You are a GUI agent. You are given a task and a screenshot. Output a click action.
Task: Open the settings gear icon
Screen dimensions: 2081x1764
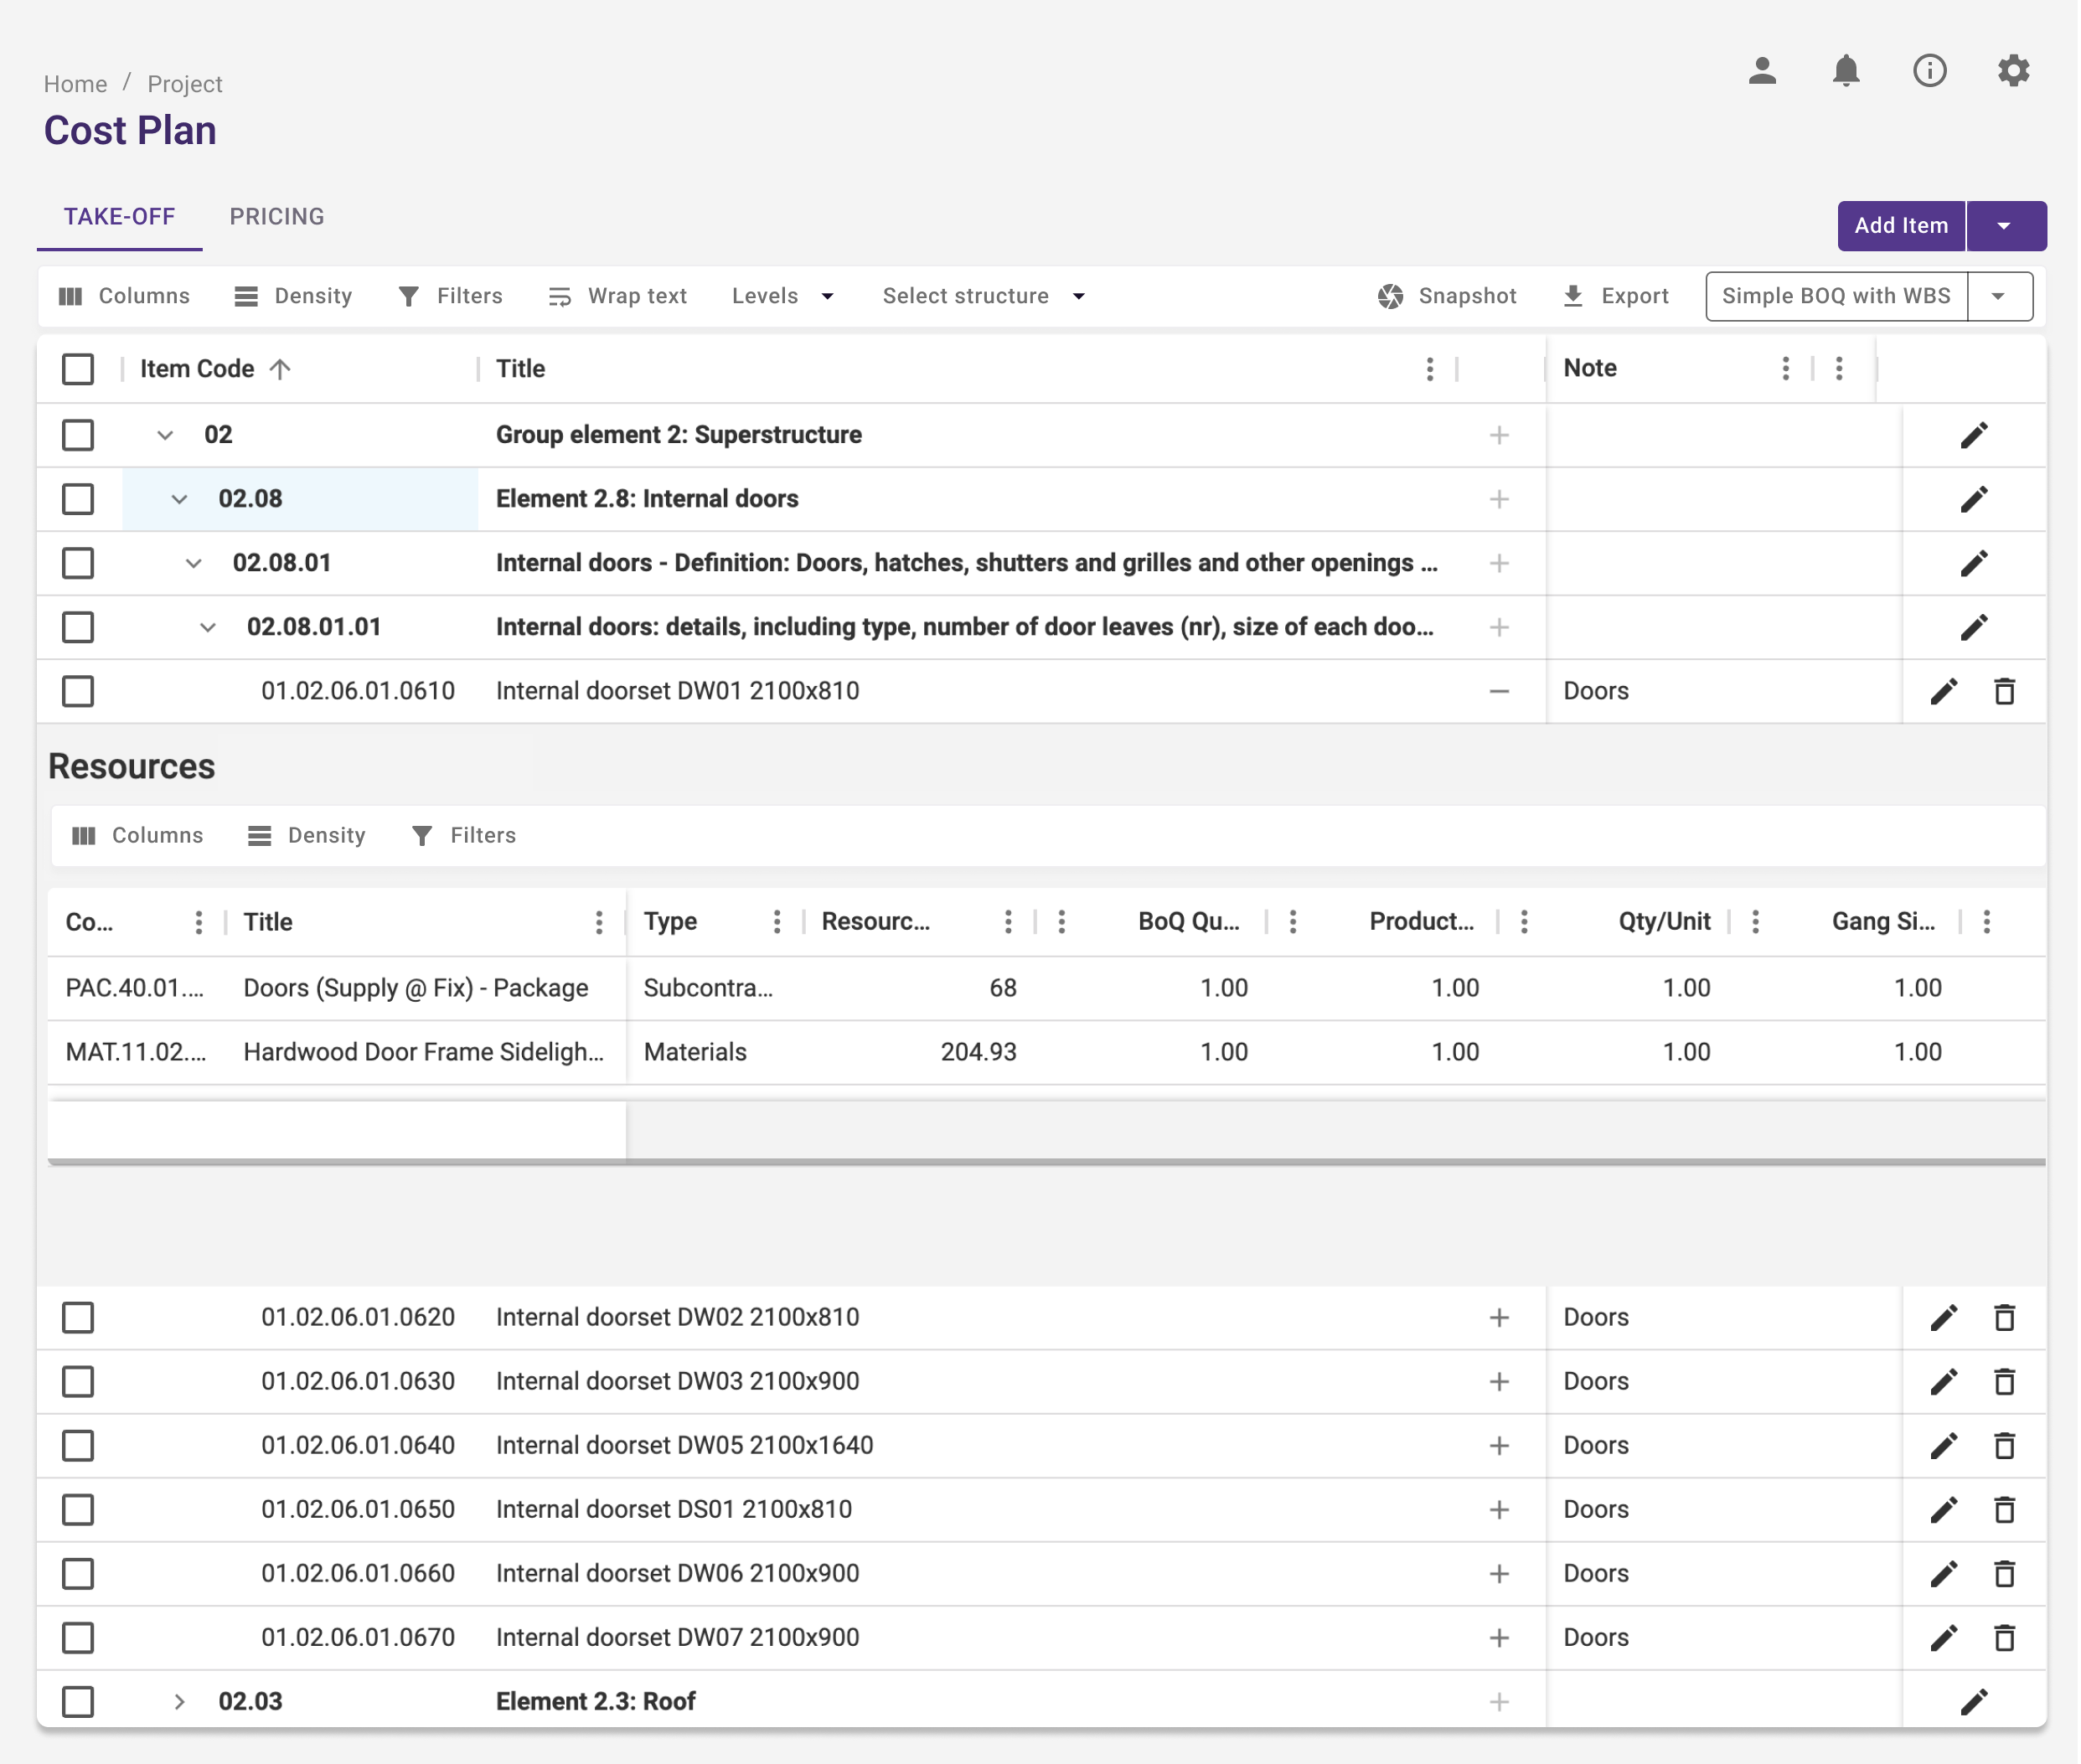(2012, 71)
